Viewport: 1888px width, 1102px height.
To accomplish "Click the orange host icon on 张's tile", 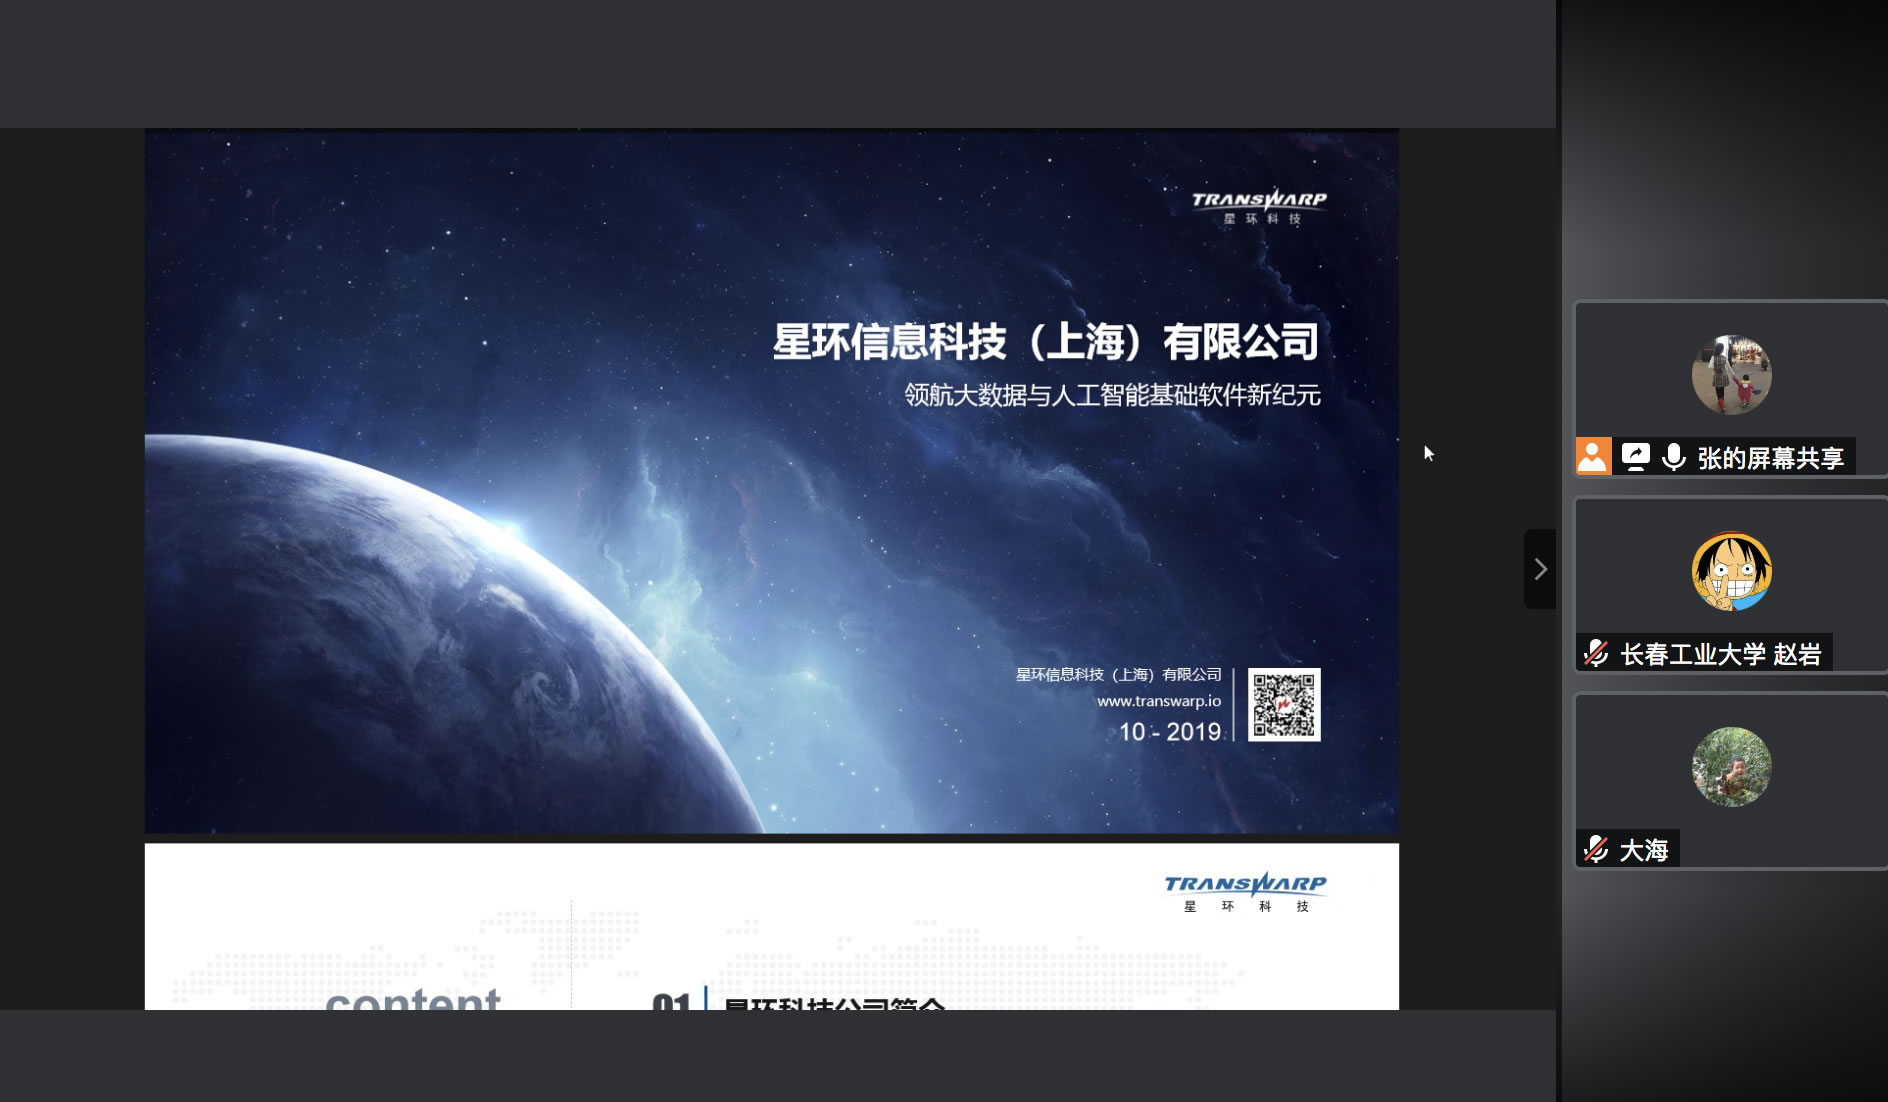I will click(1593, 457).
